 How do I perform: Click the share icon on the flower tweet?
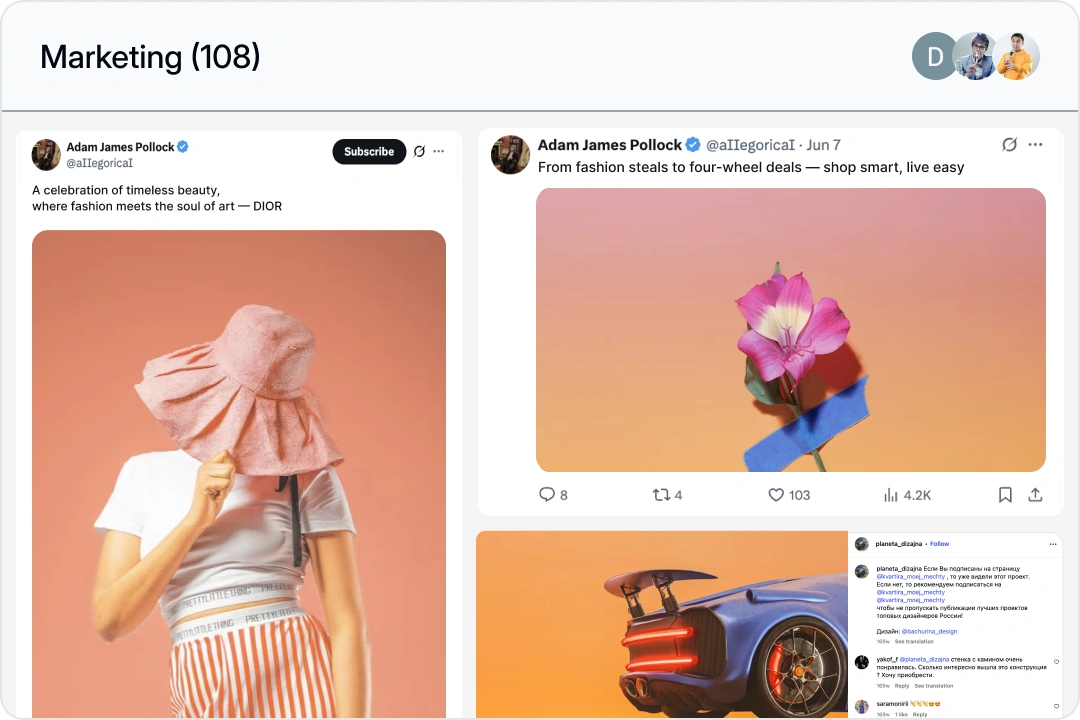pos(1035,494)
